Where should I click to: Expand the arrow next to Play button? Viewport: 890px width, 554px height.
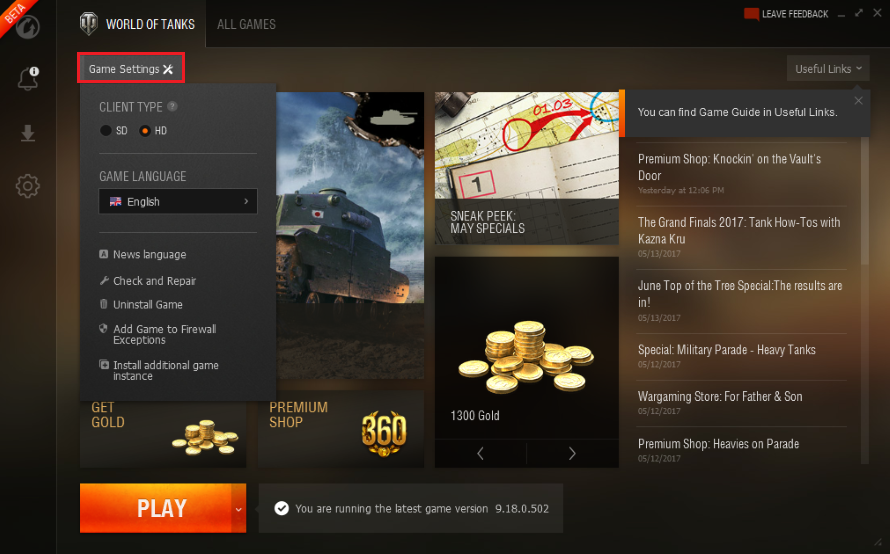tap(238, 509)
